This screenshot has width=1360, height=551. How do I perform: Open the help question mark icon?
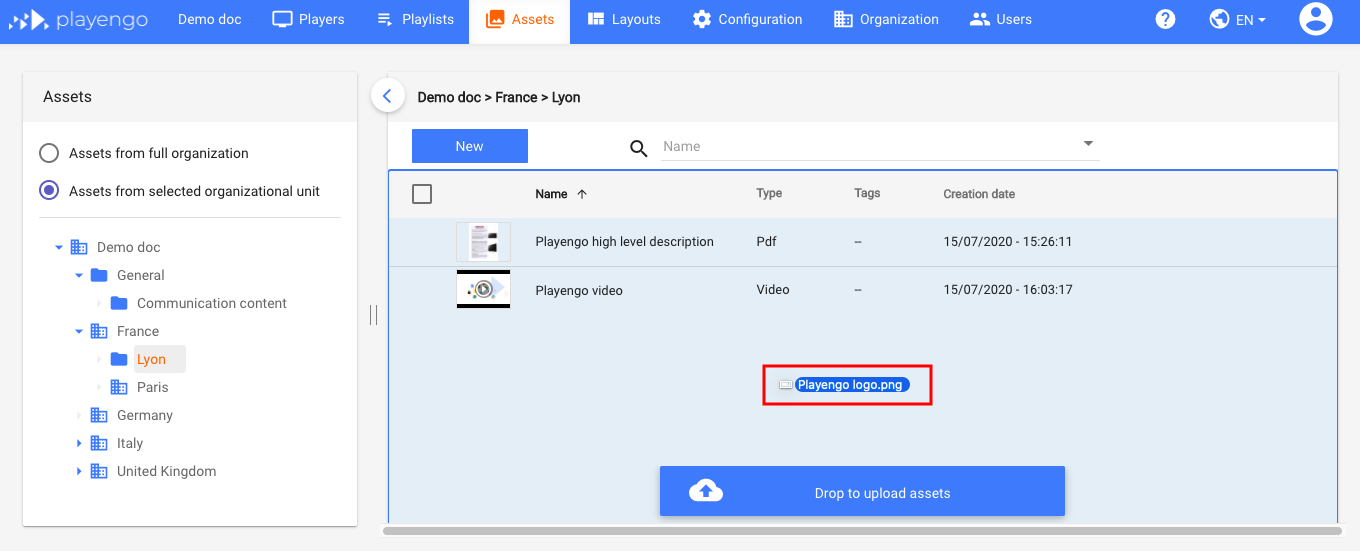pos(1165,19)
